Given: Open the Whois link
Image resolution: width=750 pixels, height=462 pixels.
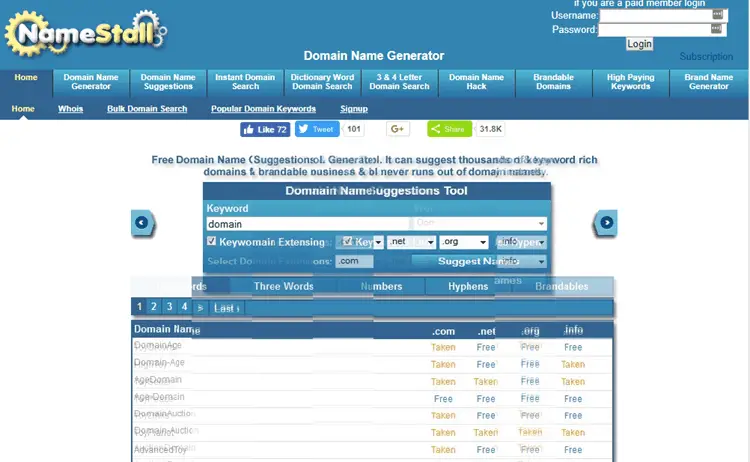Looking at the screenshot, I should click(x=70, y=109).
